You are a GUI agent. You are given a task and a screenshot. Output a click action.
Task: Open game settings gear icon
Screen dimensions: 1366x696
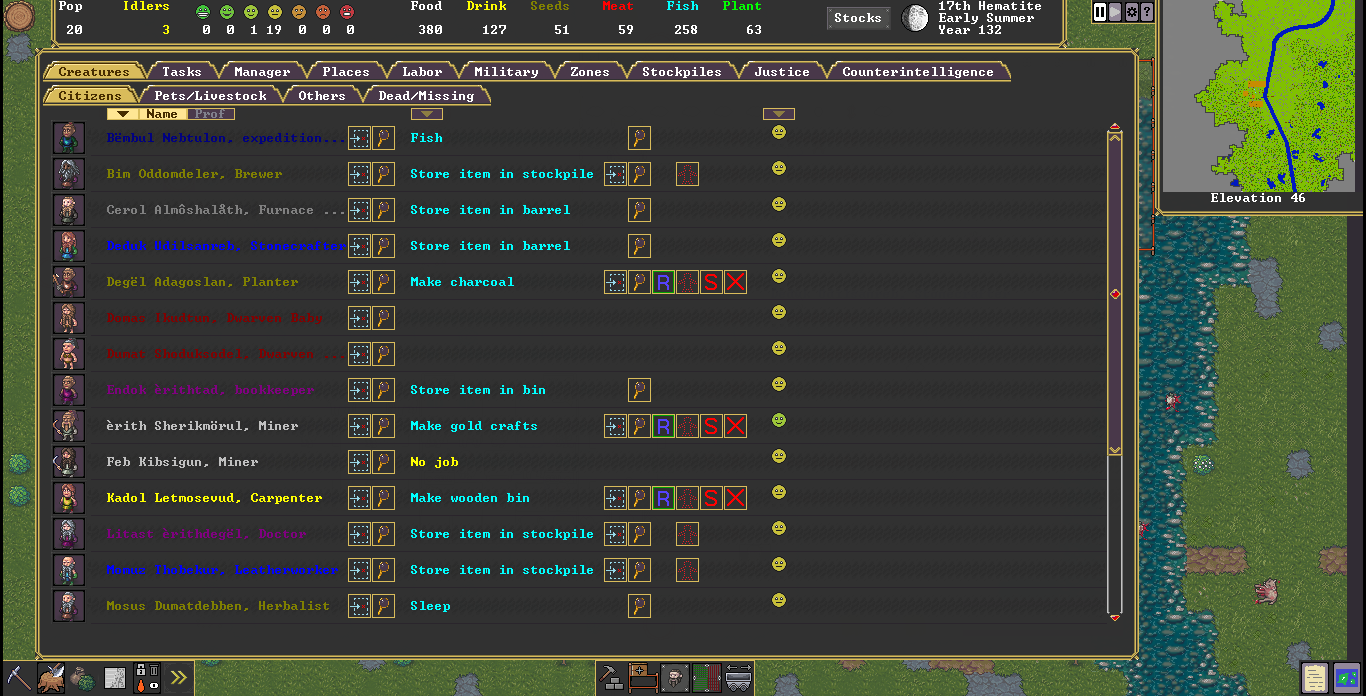1131,12
